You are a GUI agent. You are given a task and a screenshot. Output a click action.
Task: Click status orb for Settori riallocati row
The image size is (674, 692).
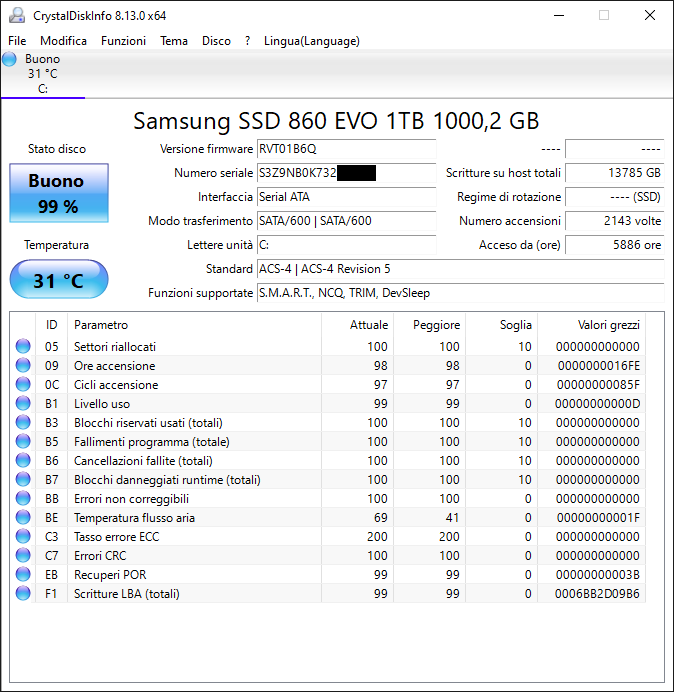[x=23, y=346]
